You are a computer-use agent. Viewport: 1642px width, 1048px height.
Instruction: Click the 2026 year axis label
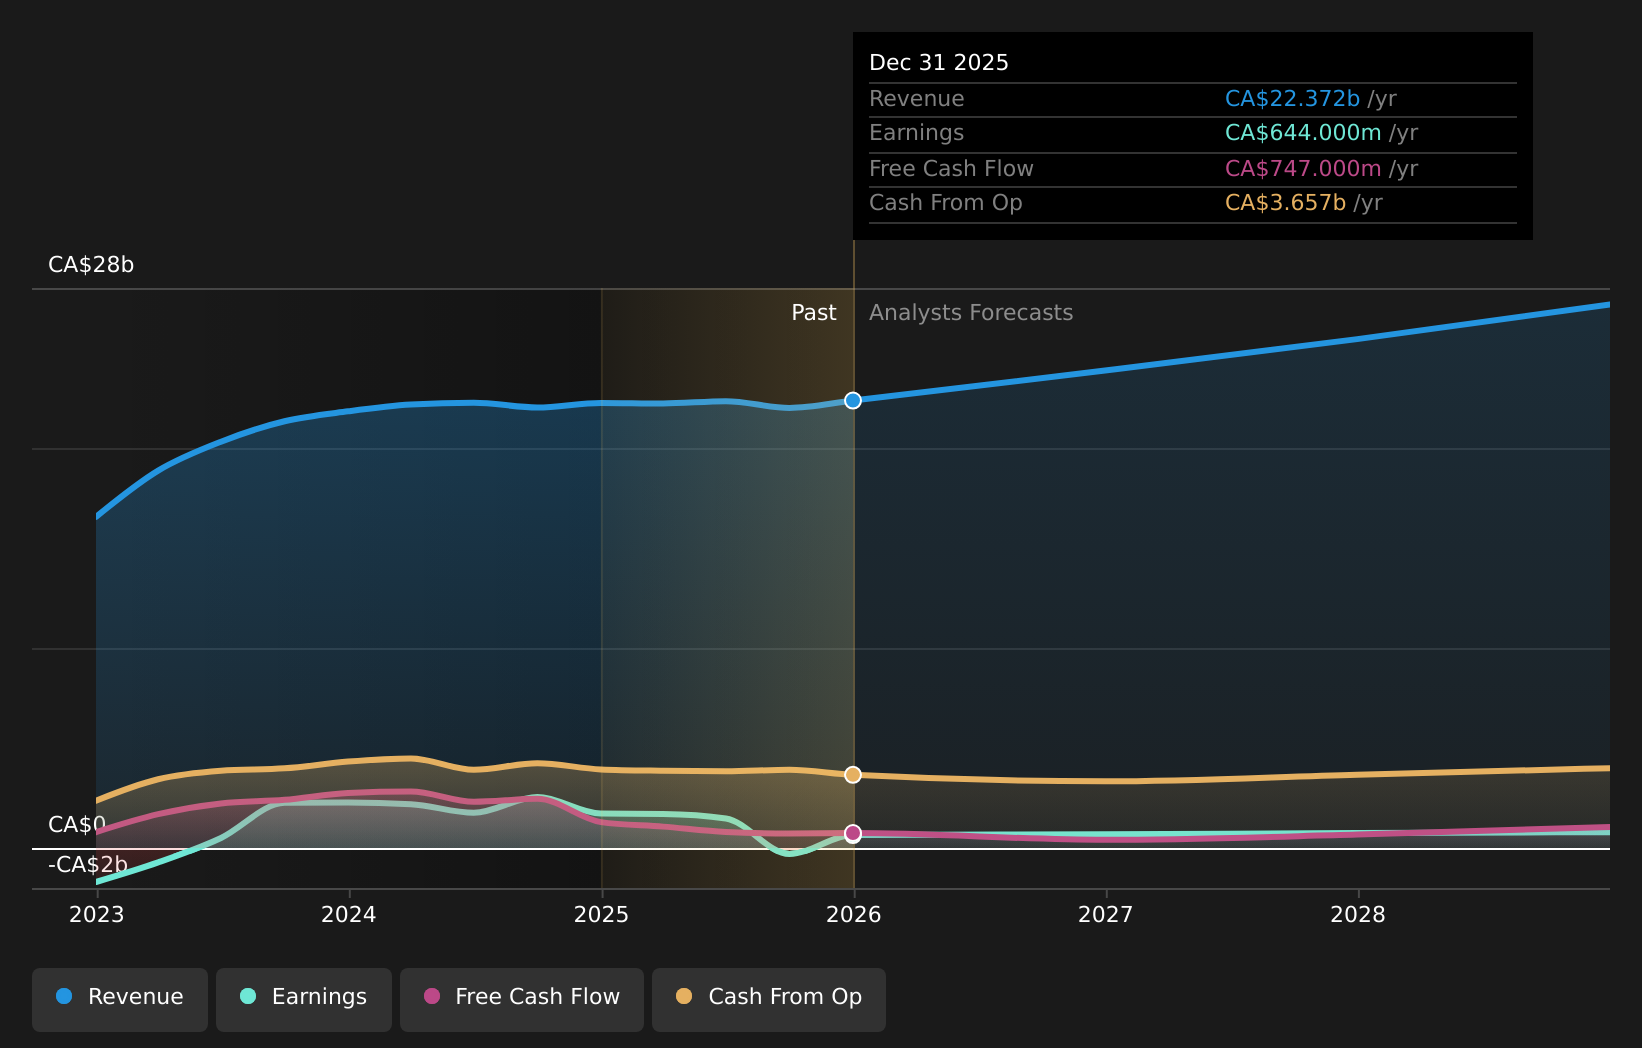click(x=854, y=915)
